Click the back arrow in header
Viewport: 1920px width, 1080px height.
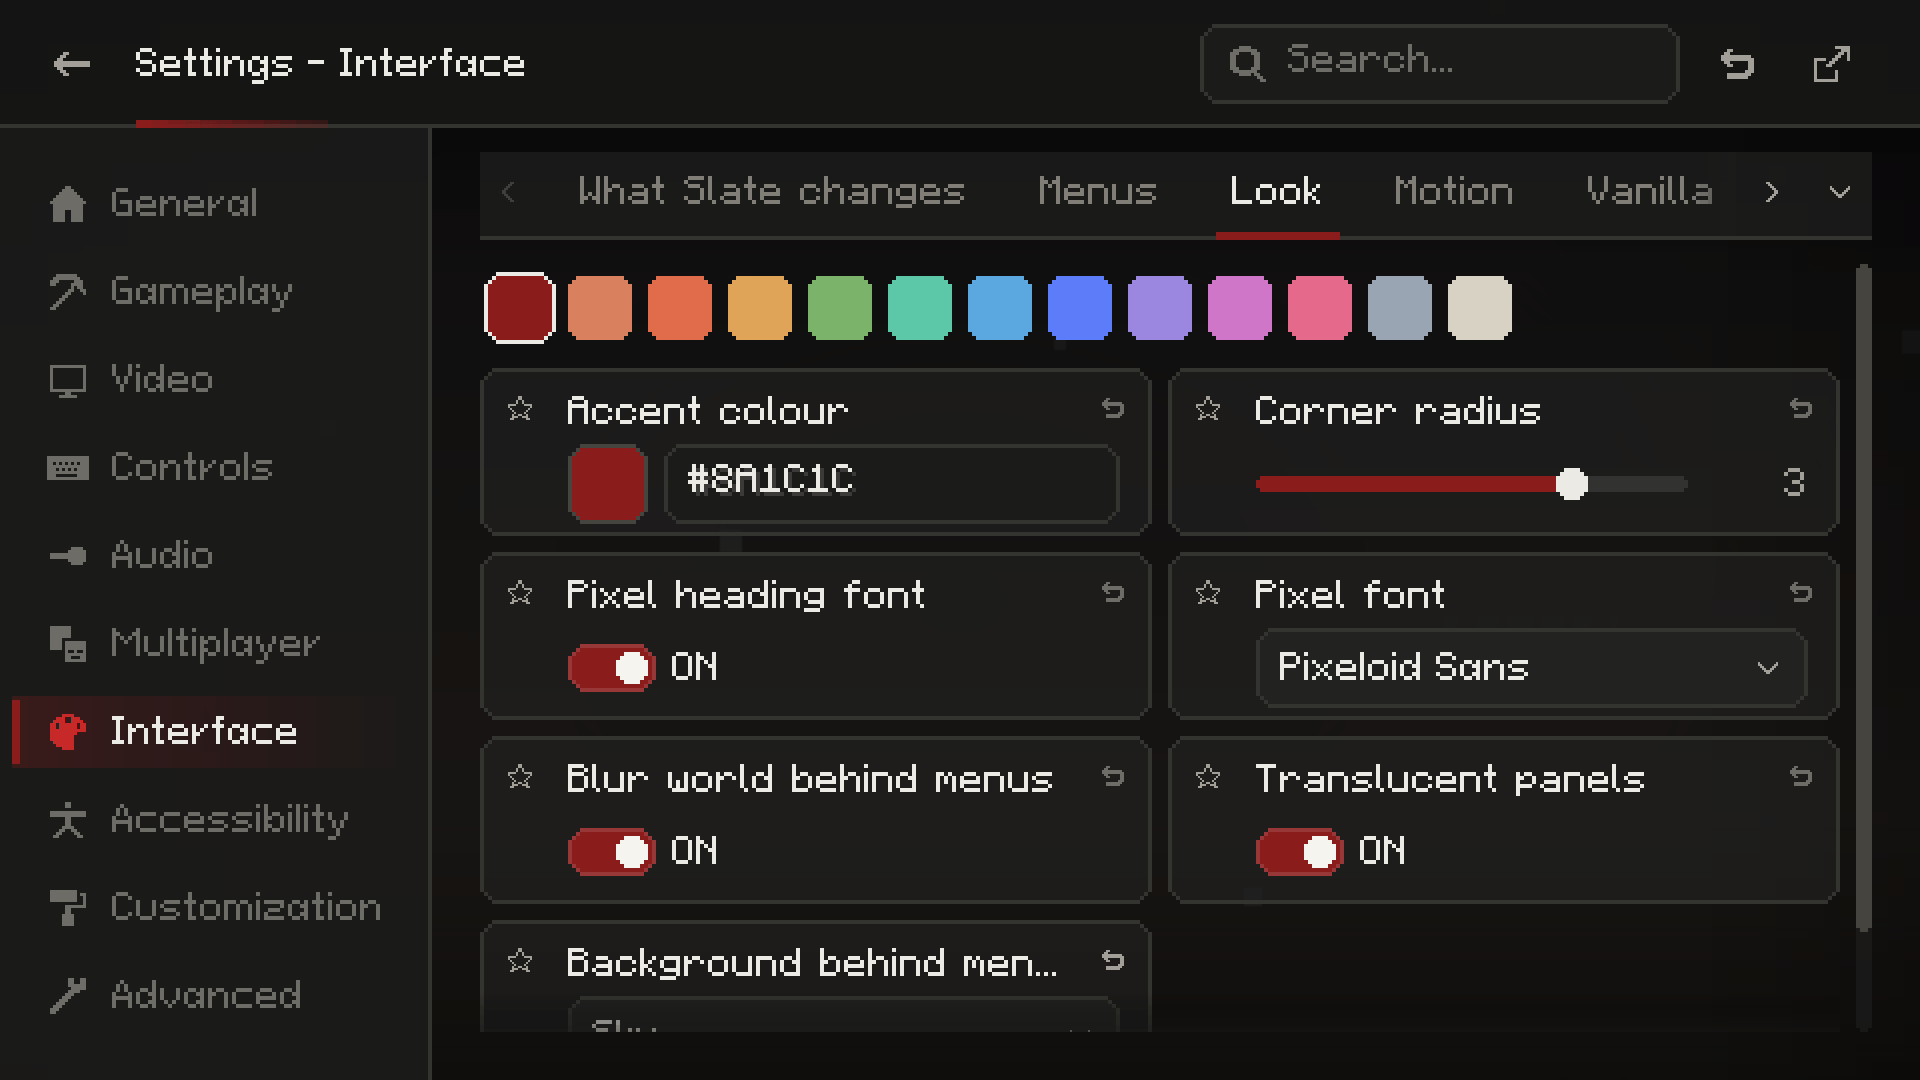[x=71, y=65]
